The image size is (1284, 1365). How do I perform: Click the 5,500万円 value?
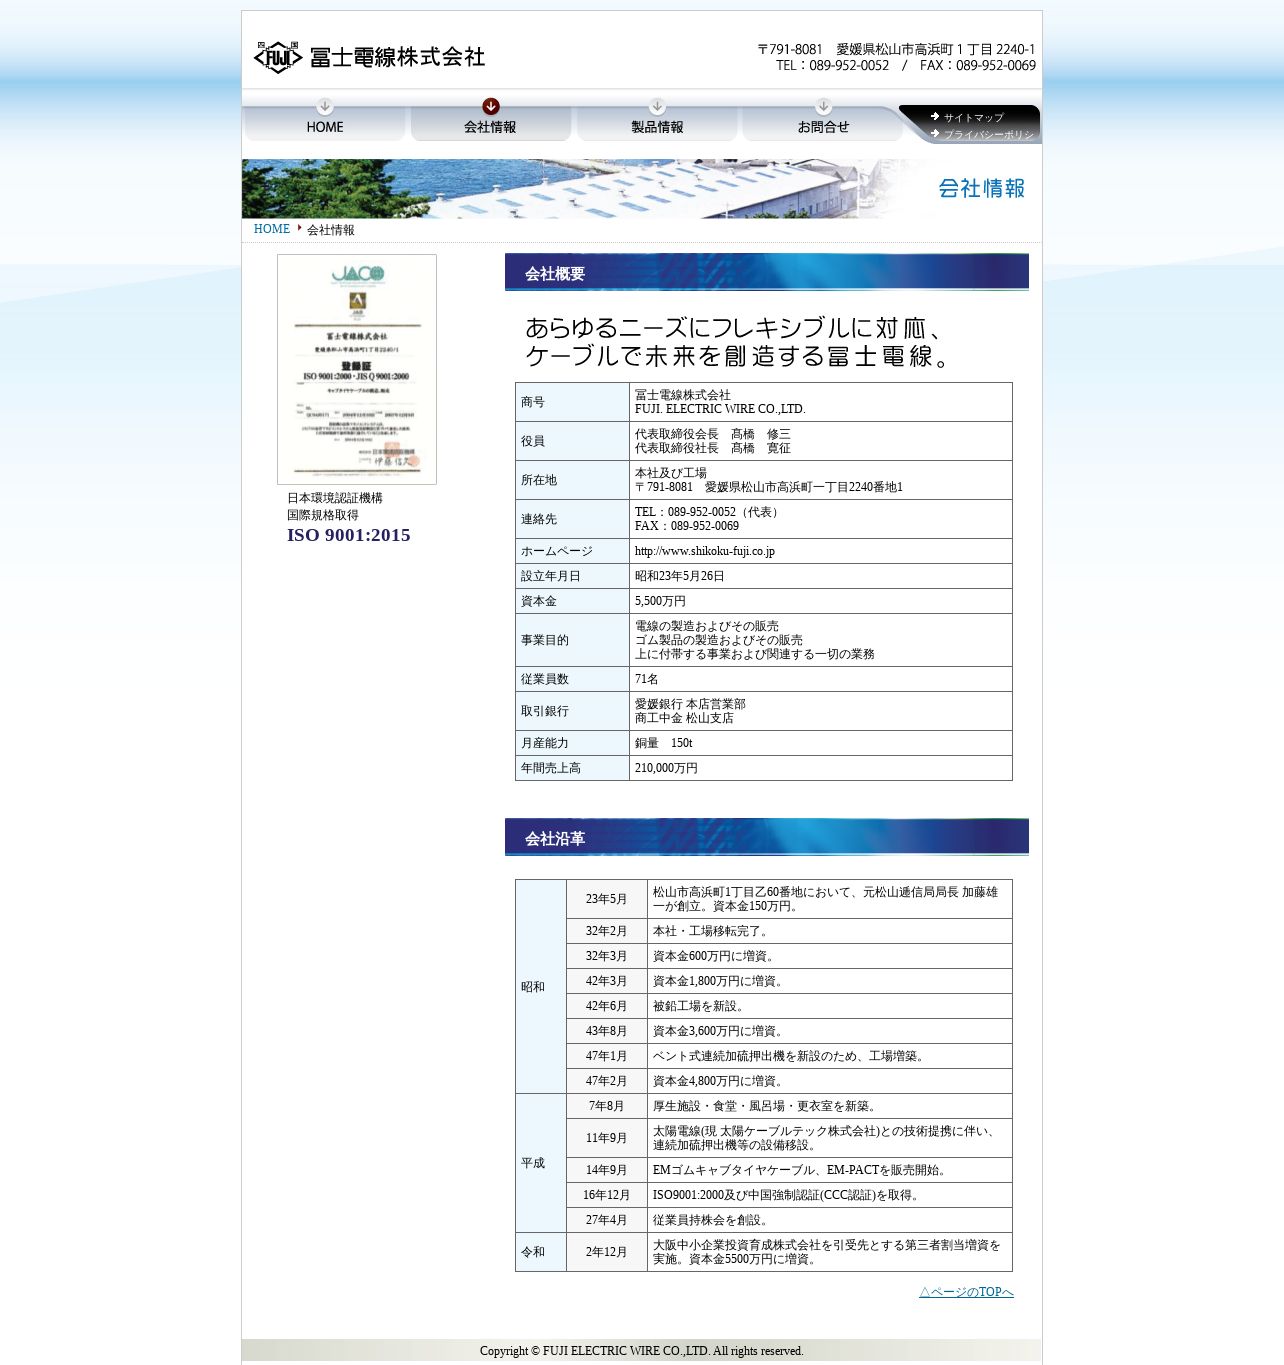(660, 601)
